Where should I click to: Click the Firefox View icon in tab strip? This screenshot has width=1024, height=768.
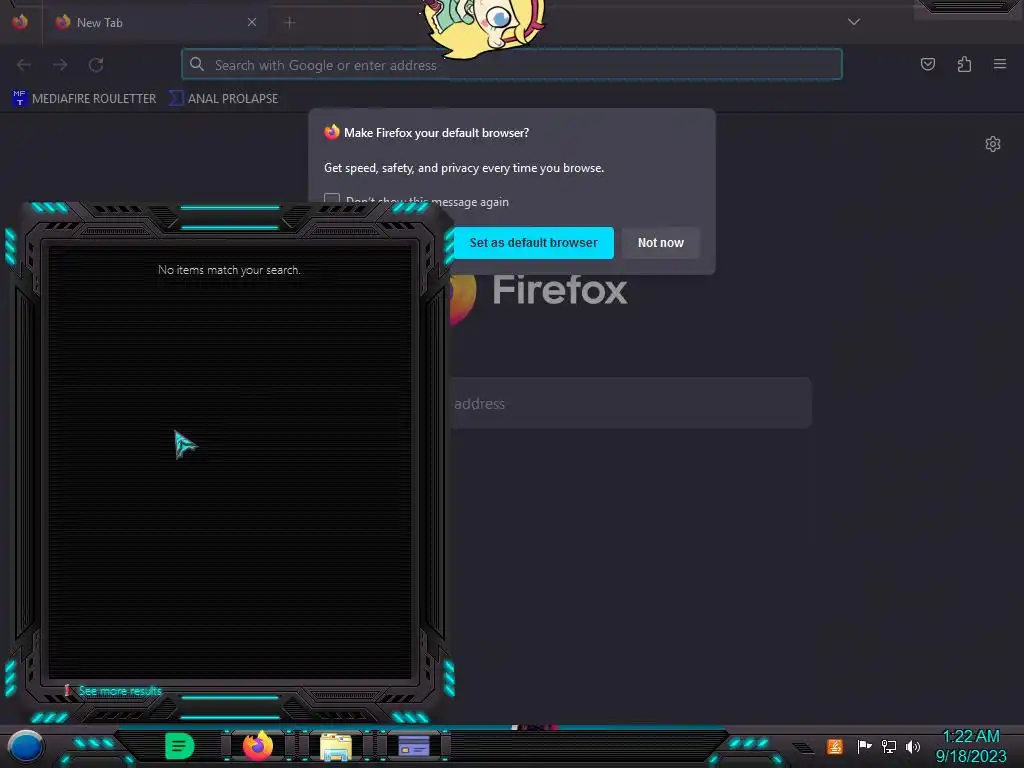coord(20,22)
